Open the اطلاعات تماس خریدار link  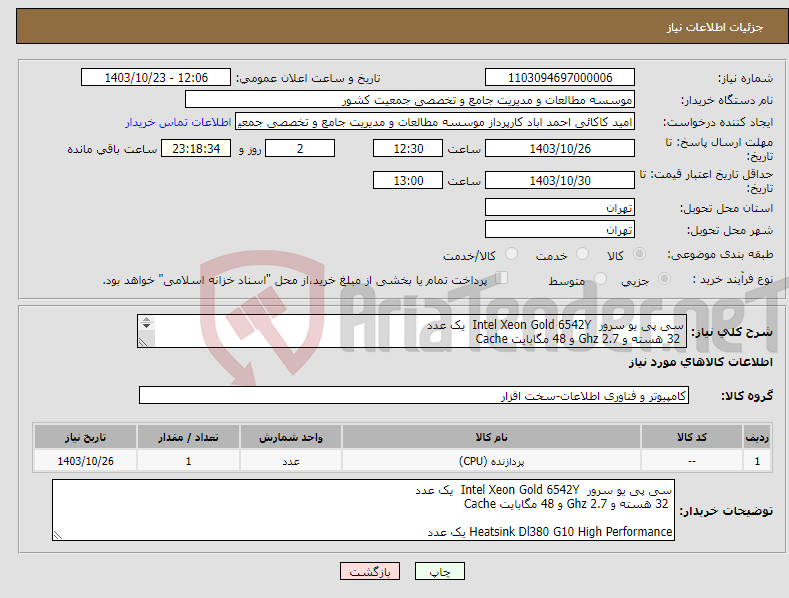(178, 122)
